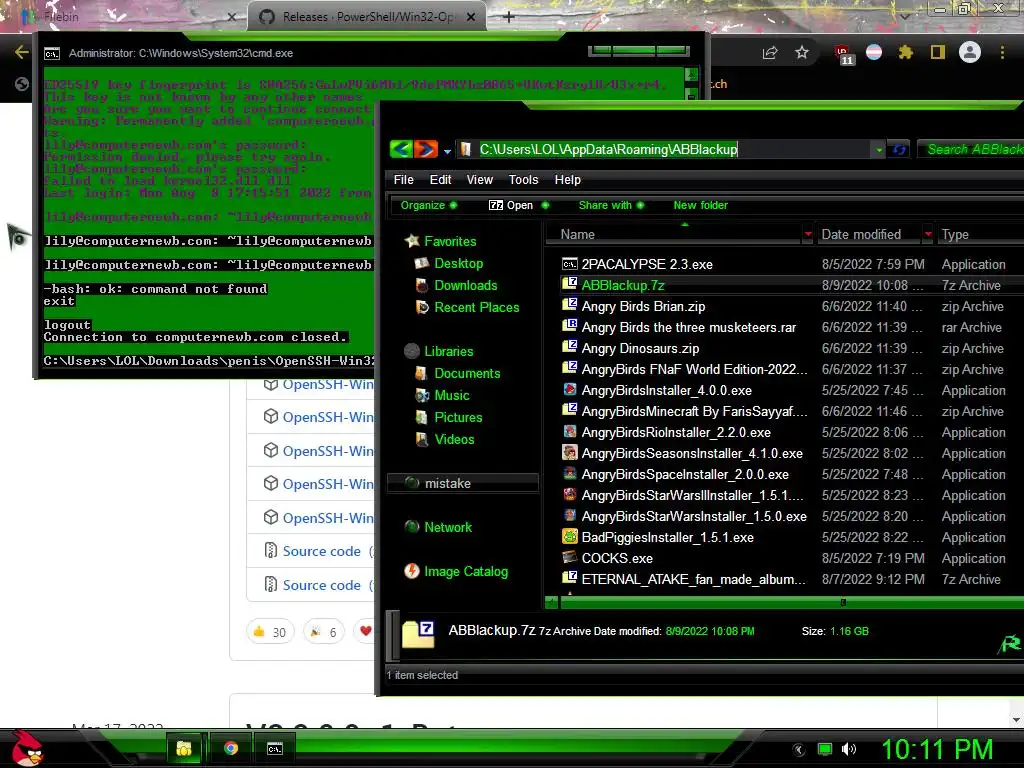Select AngryBirds FNaF World Edition archive icon

[x=569, y=368]
